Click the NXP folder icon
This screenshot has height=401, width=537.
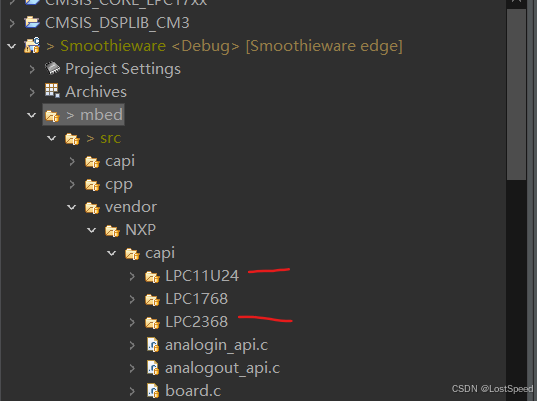coord(112,230)
